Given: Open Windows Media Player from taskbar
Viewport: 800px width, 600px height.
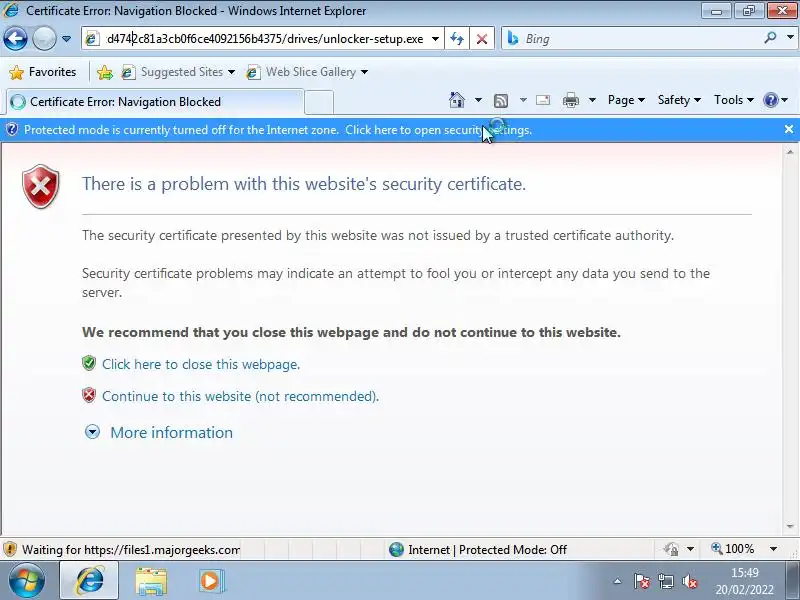Looking at the screenshot, I should point(210,581).
